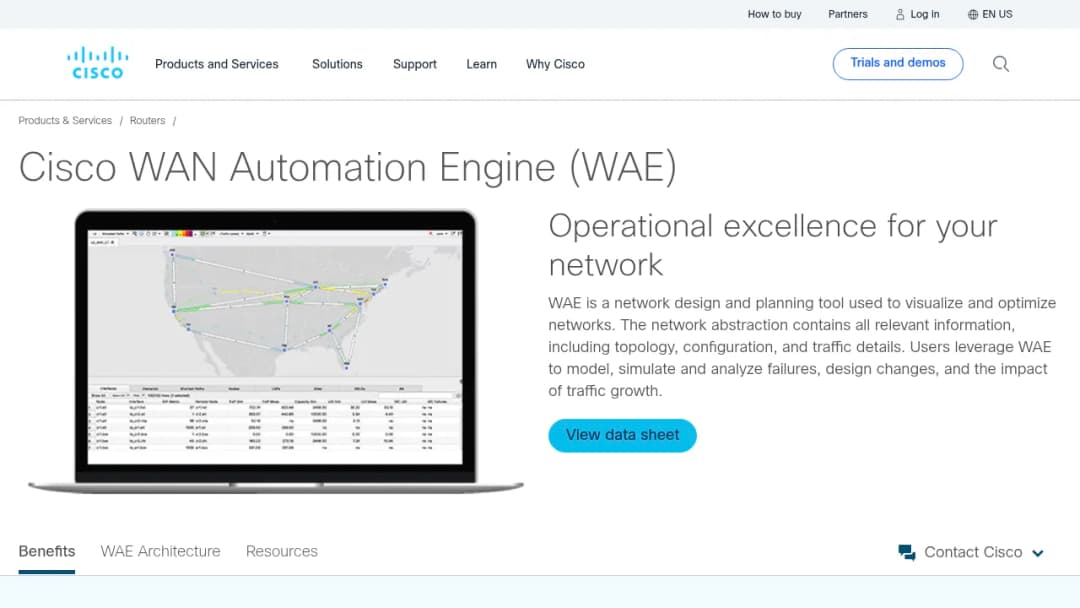Open the Why Cisco menu
The height and width of the screenshot is (608, 1080).
tap(555, 64)
